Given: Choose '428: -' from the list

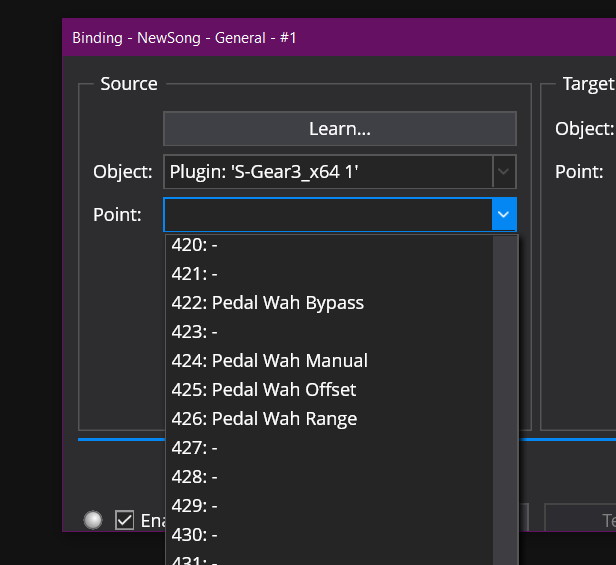Looking at the screenshot, I should pyautogui.click(x=329, y=477).
